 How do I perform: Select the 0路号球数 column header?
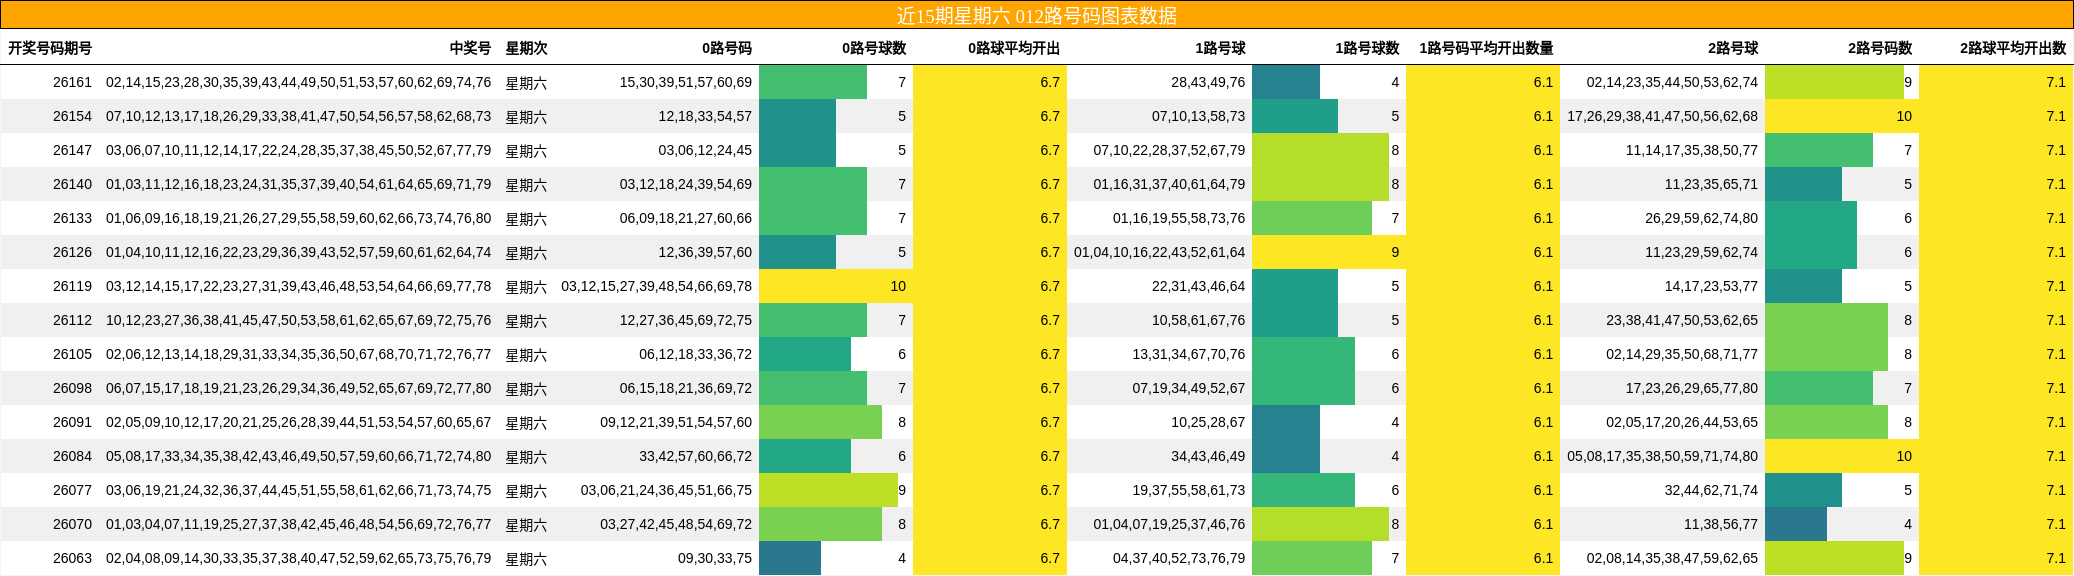pyautogui.click(x=874, y=48)
